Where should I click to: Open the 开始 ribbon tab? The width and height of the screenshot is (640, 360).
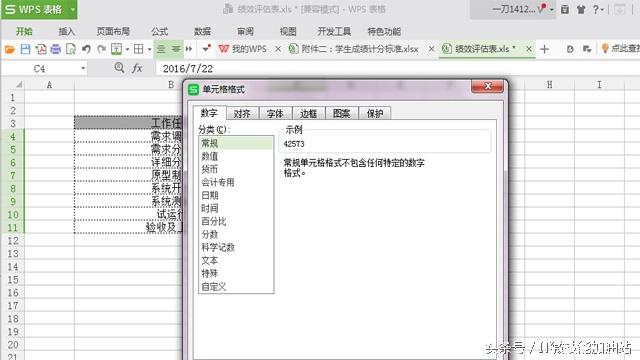point(24,31)
